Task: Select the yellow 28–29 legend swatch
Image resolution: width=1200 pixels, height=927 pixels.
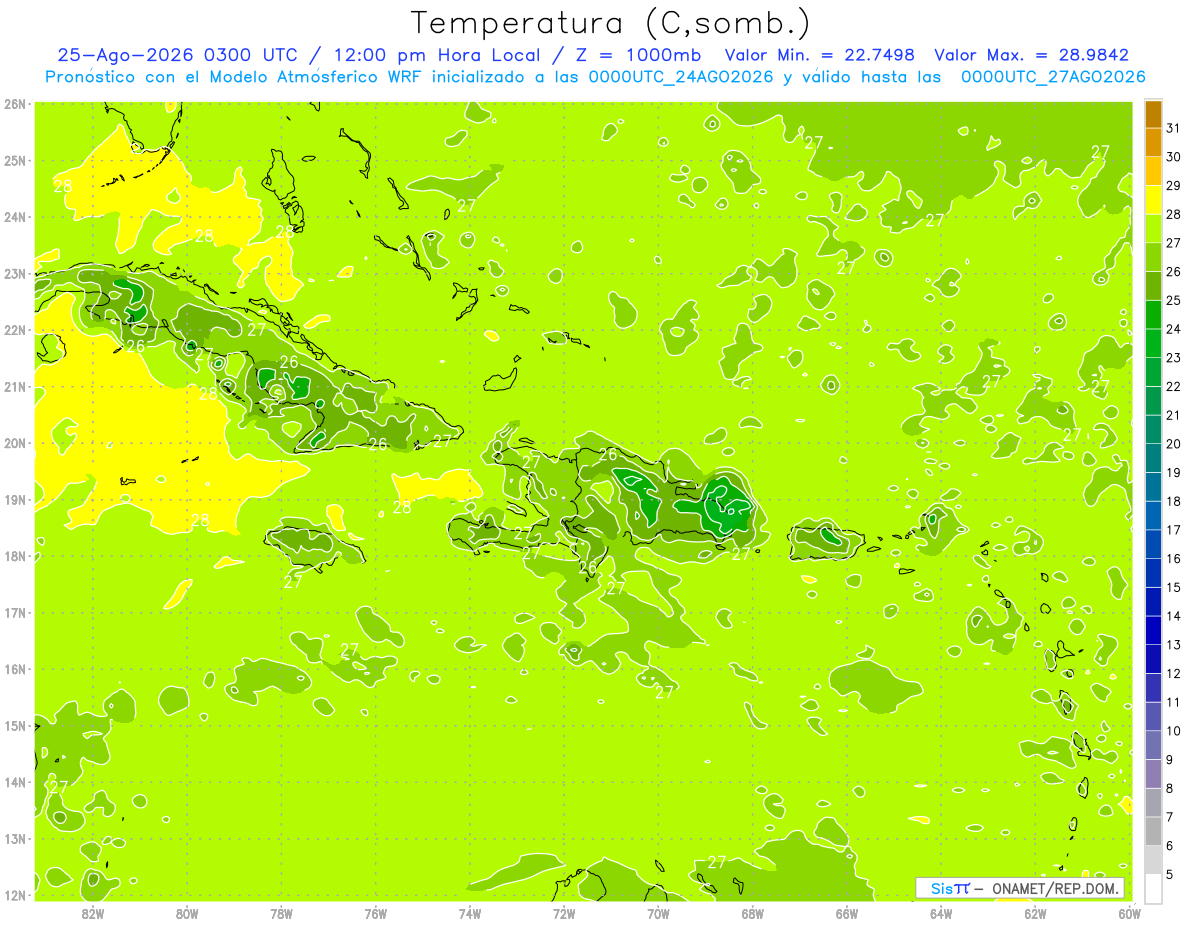Action: pyautogui.click(x=1153, y=200)
